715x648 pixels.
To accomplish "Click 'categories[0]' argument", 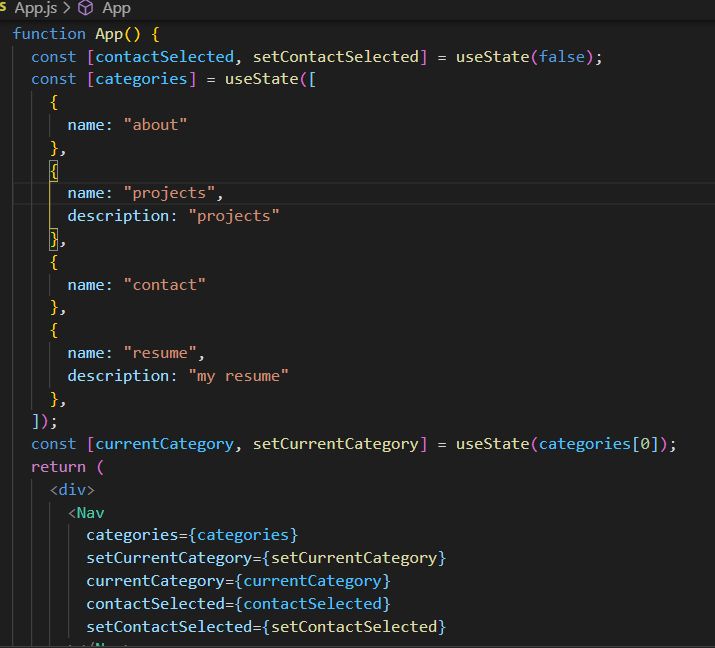I will [x=599, y=444].
